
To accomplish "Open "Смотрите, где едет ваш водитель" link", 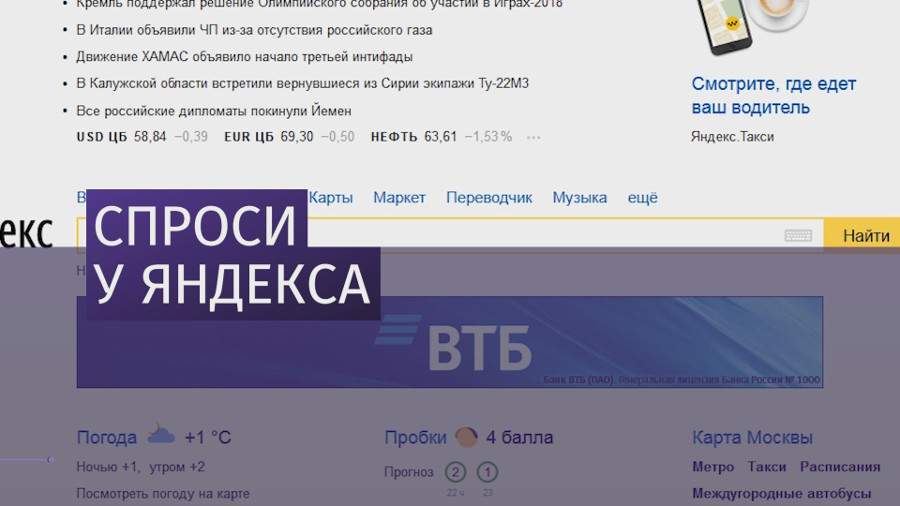I will pyautogui.click(x=773, y=96).
